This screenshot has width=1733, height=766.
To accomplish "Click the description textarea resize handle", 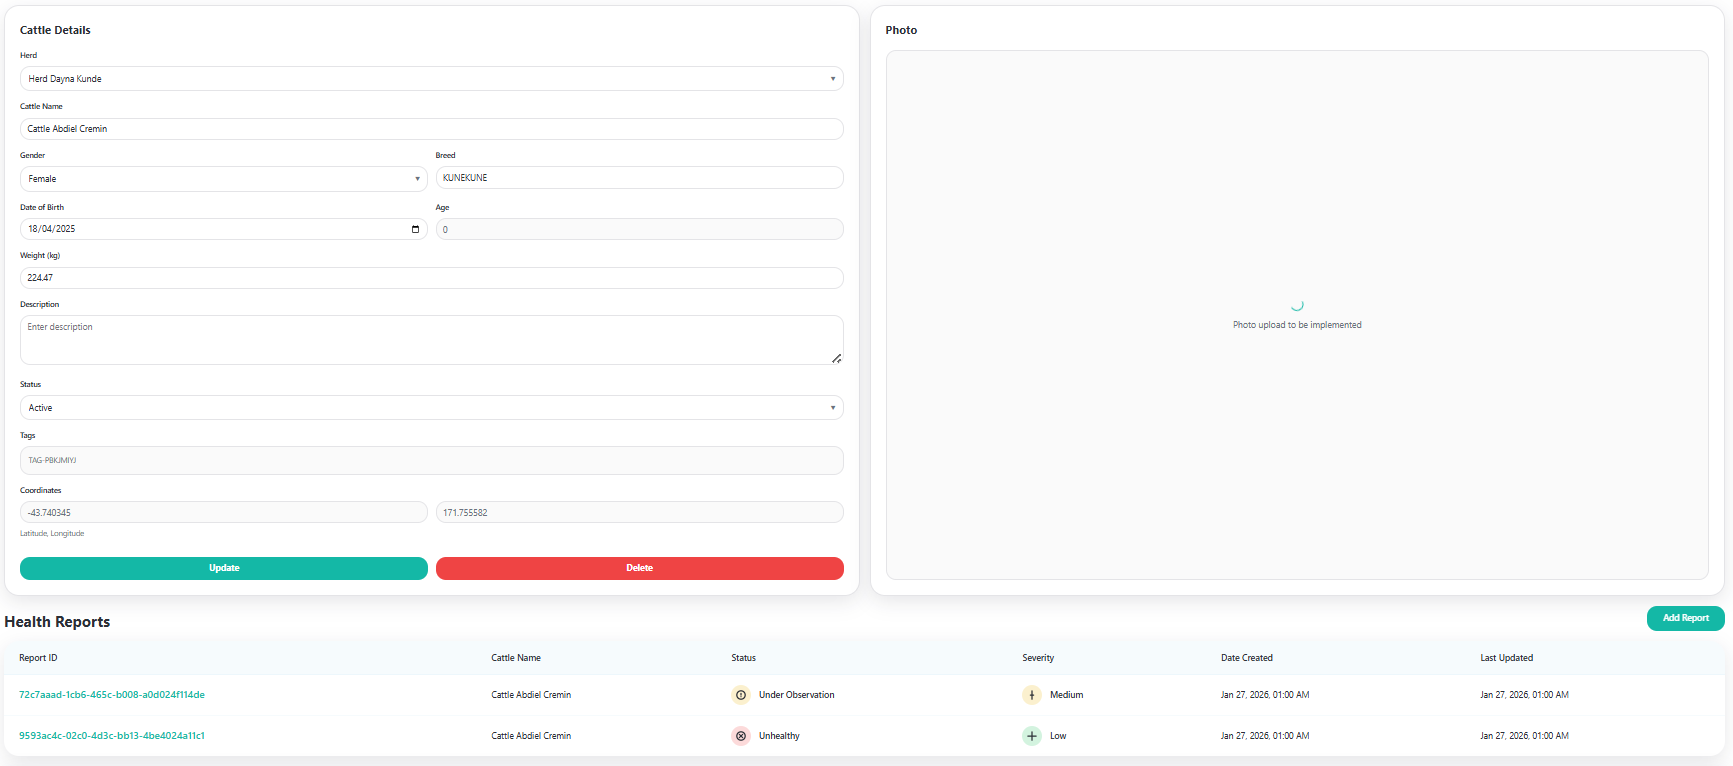I will click(836, 358).
